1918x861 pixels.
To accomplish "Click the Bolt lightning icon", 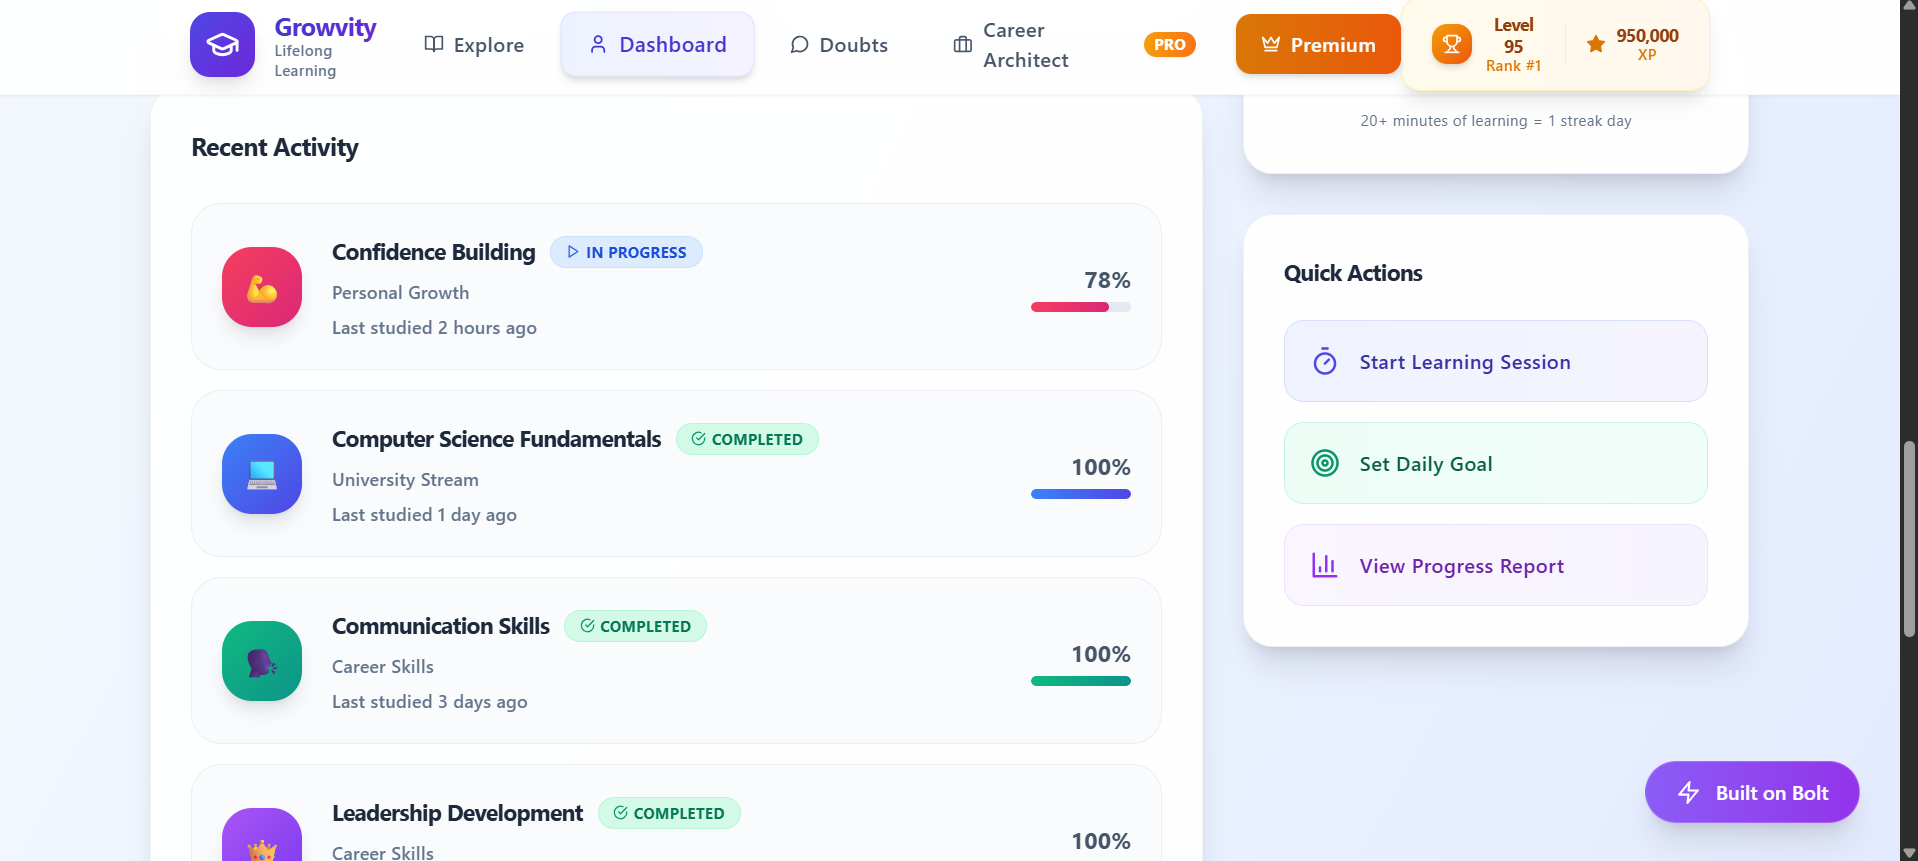I will point(1688,792).
